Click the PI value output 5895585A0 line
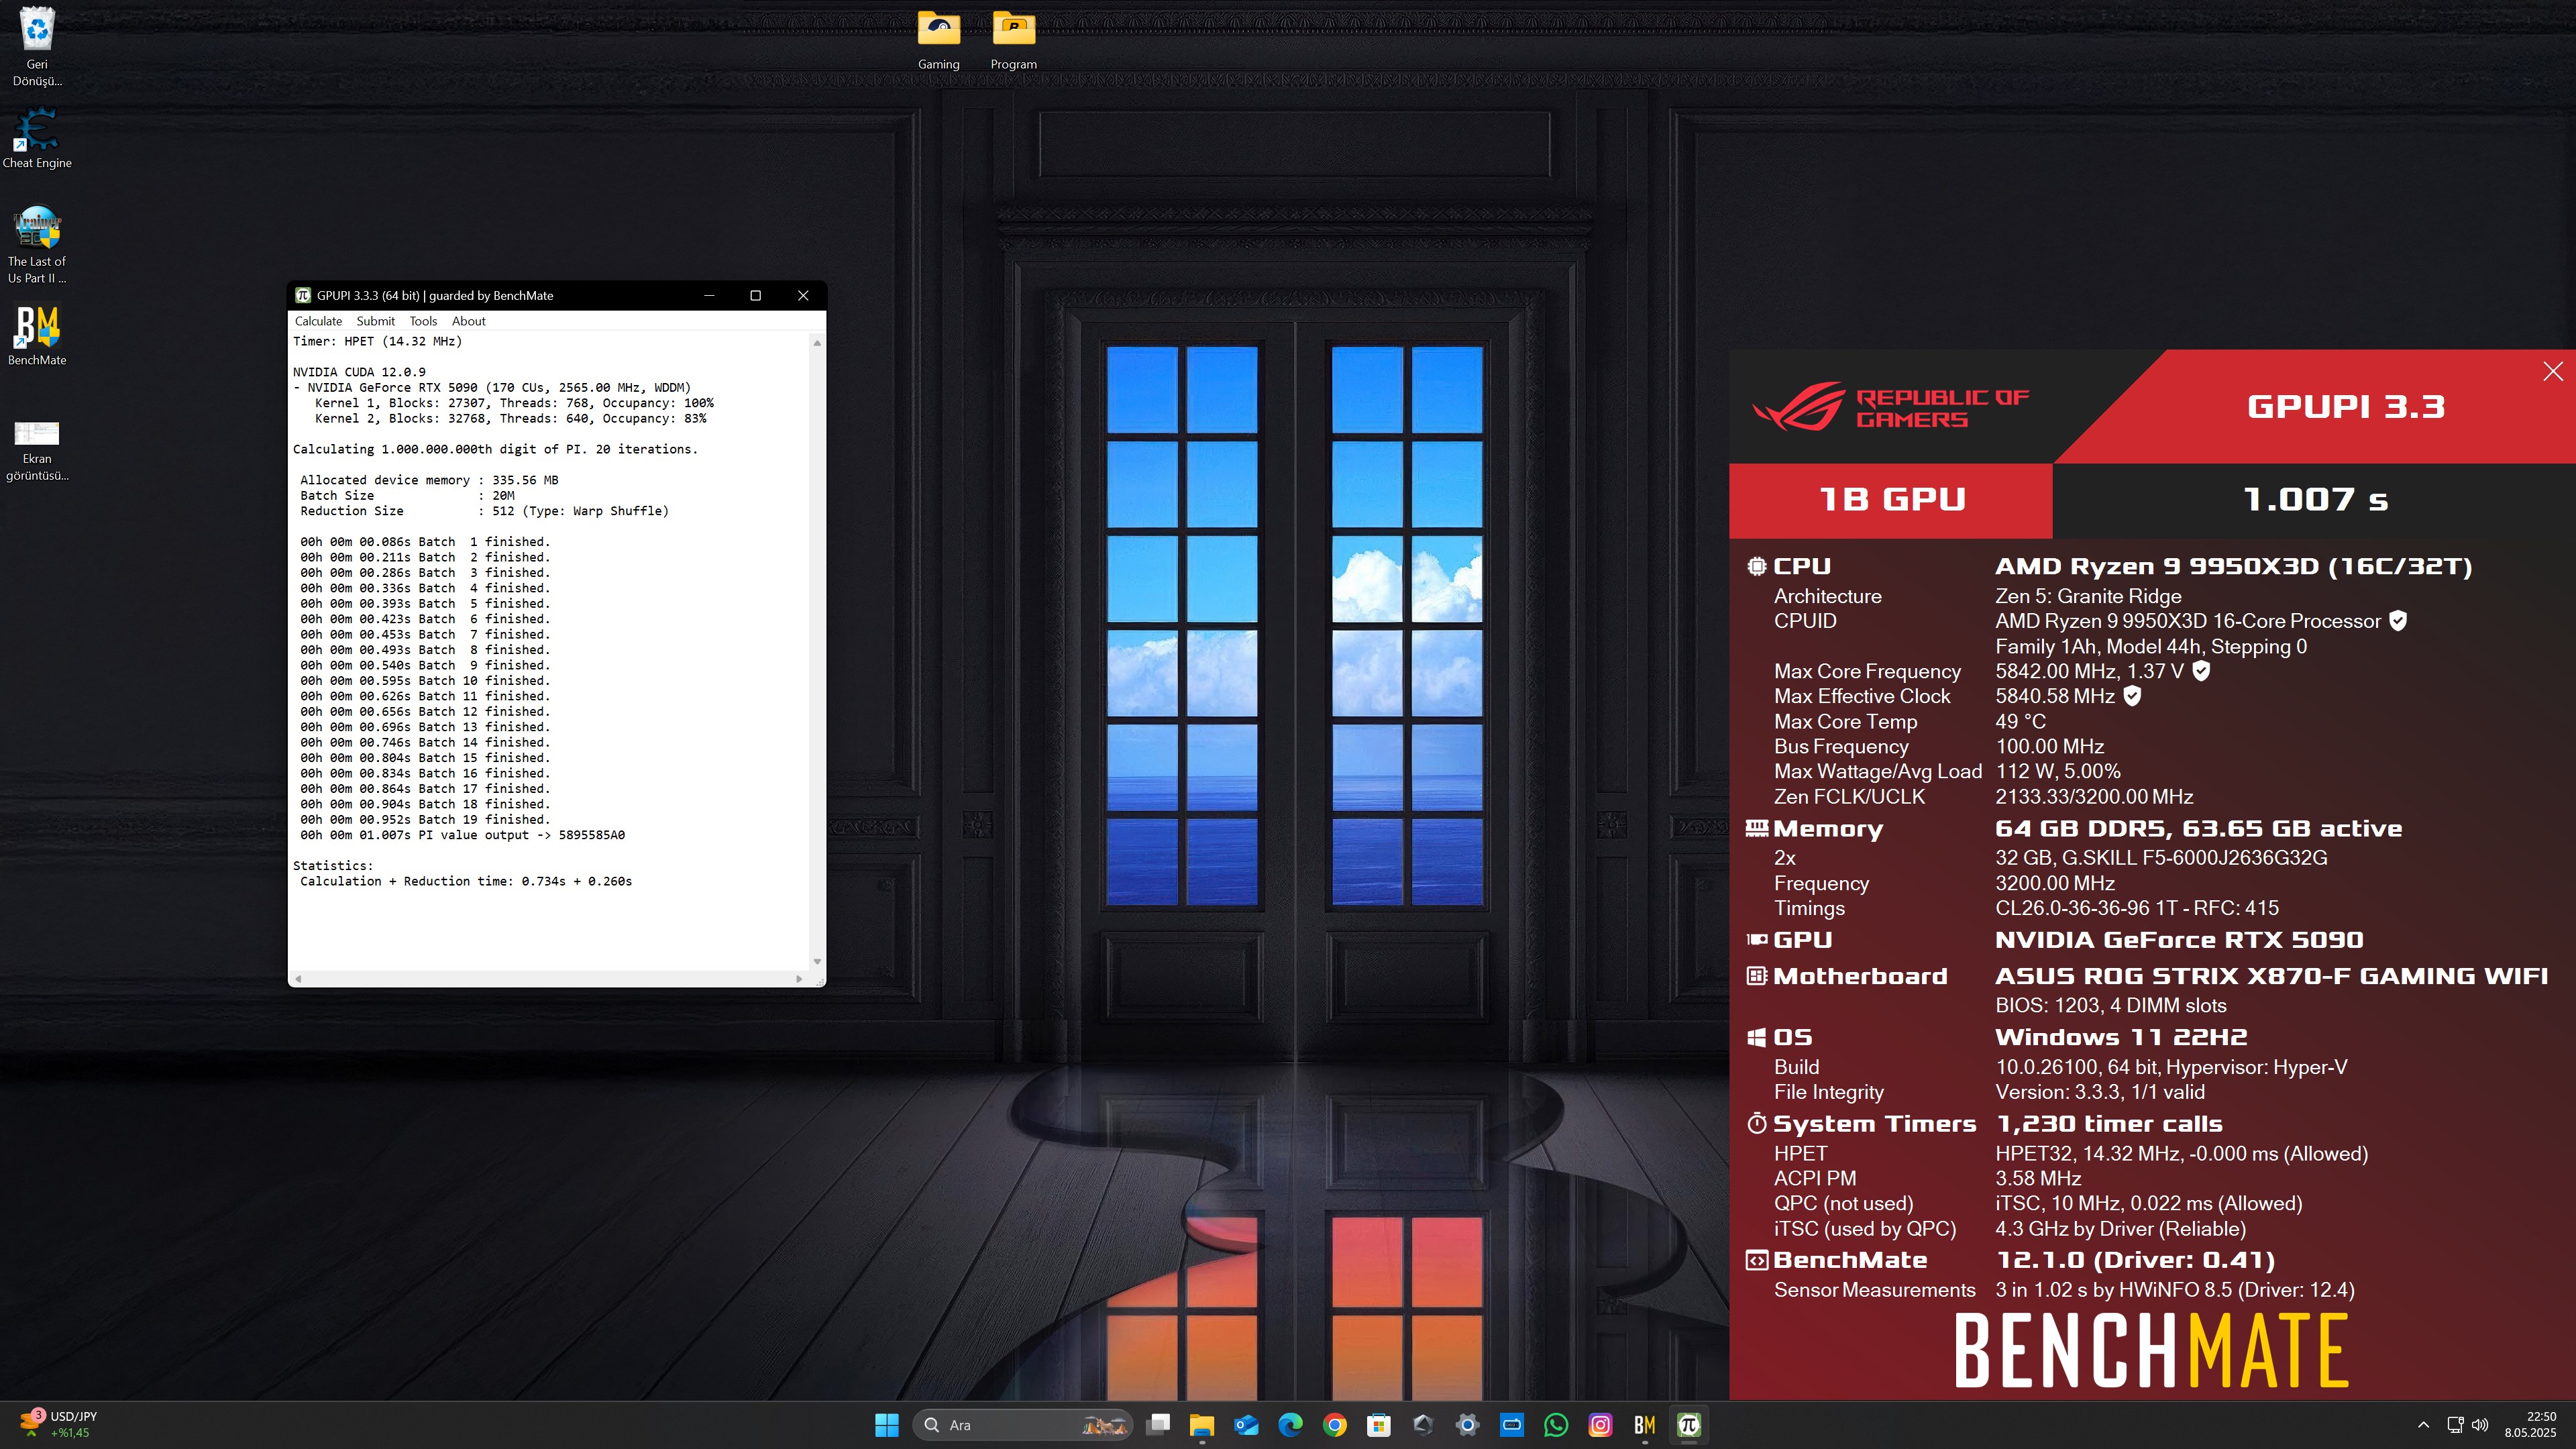Screen dimensions: 2576x1449 (462, 835)
